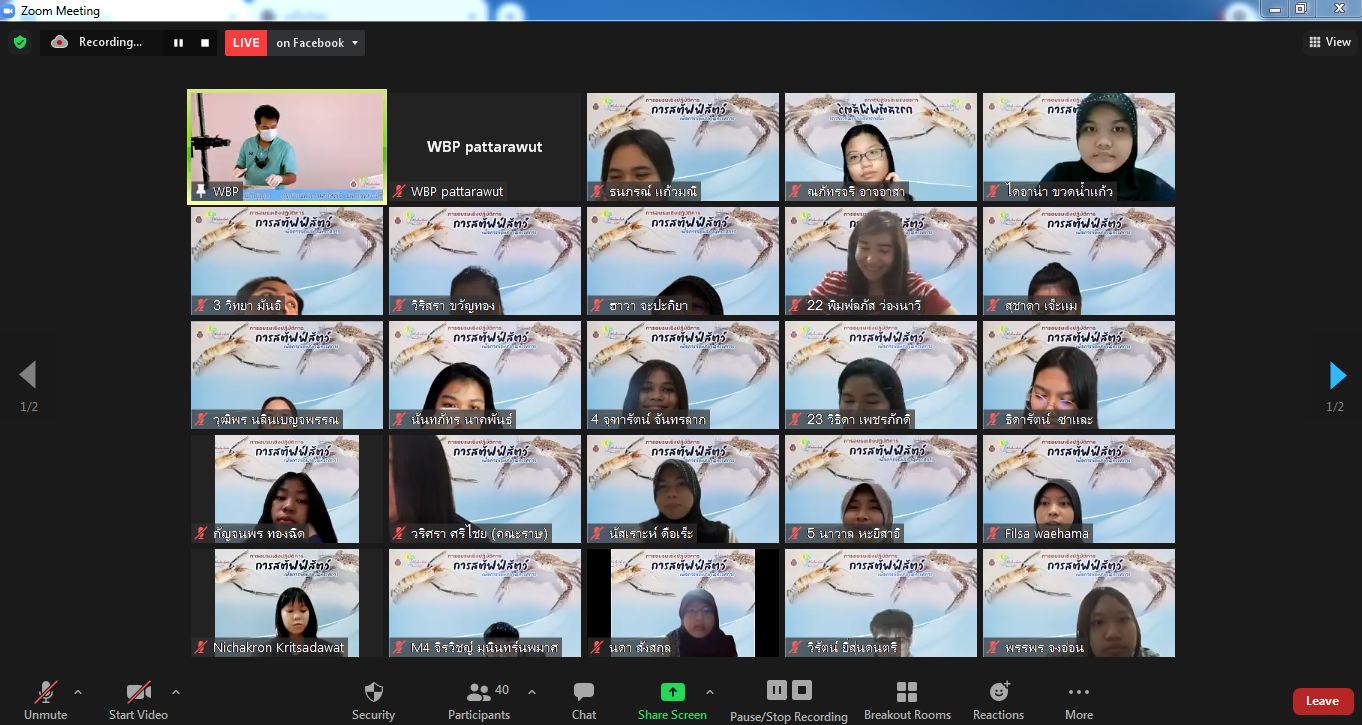The image size is (1362, 725).
Task: Unmute the microphone
Action: 45,700
